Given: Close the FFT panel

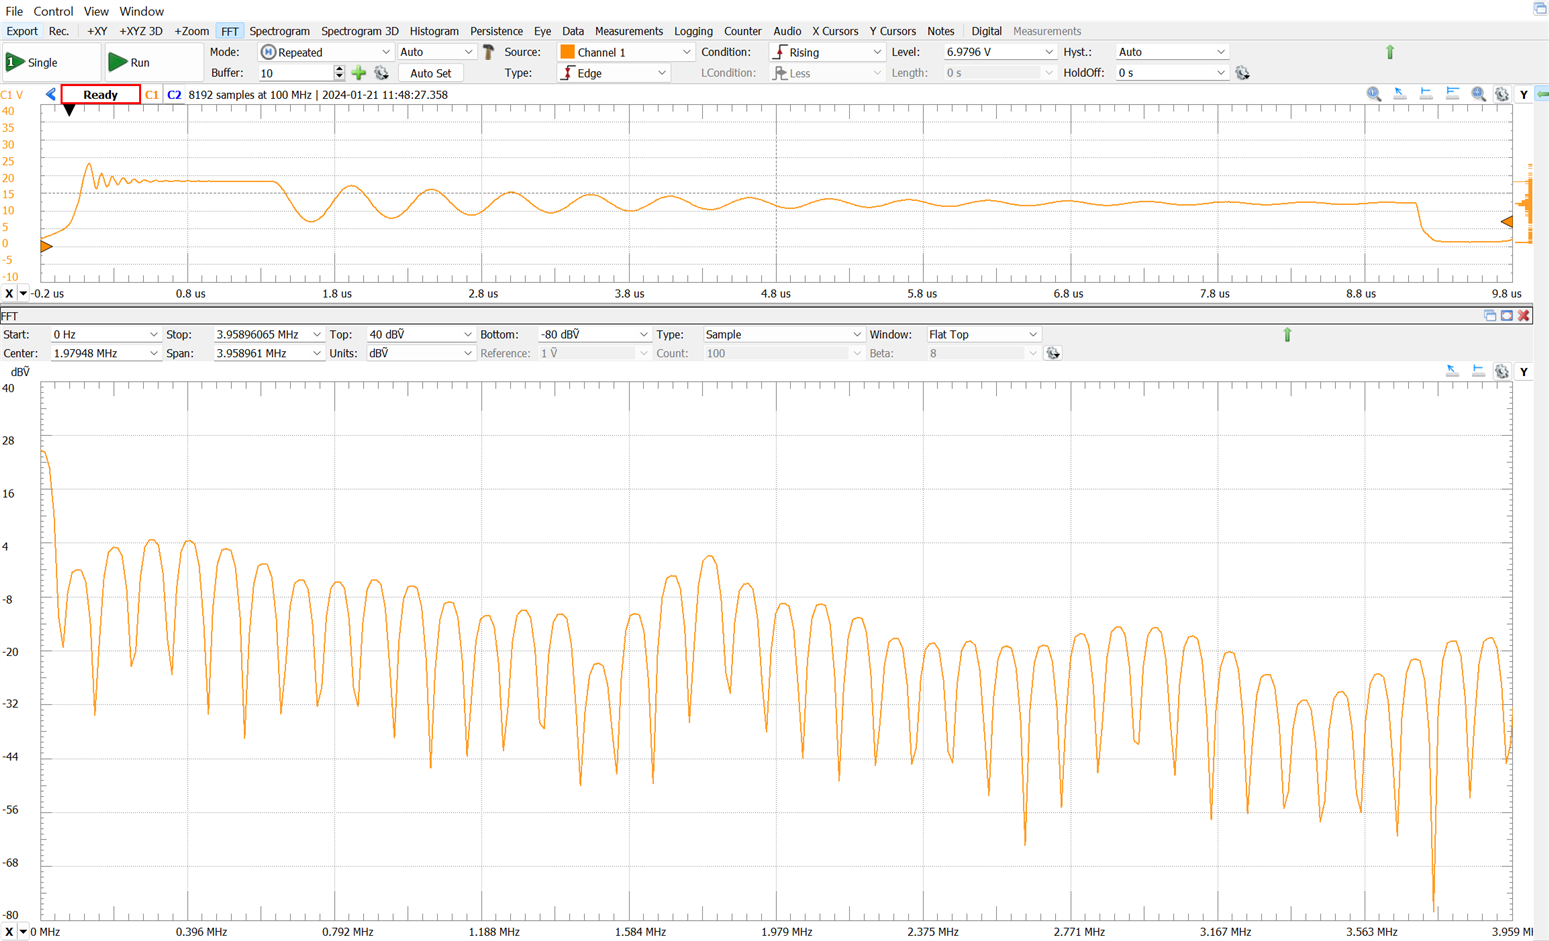Looking at the screenshot, I should click(x=1524, y=316).
